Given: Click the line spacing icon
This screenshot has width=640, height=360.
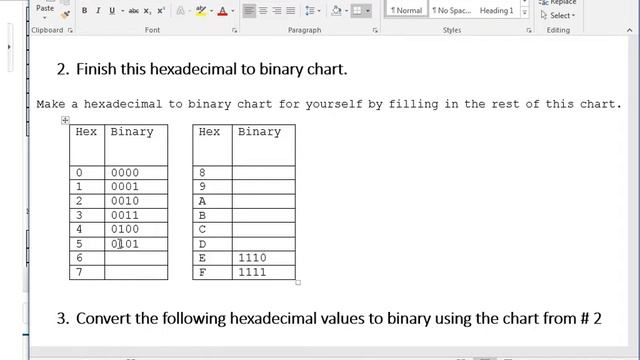Looking at the screenshot, I should coord(310,11).
